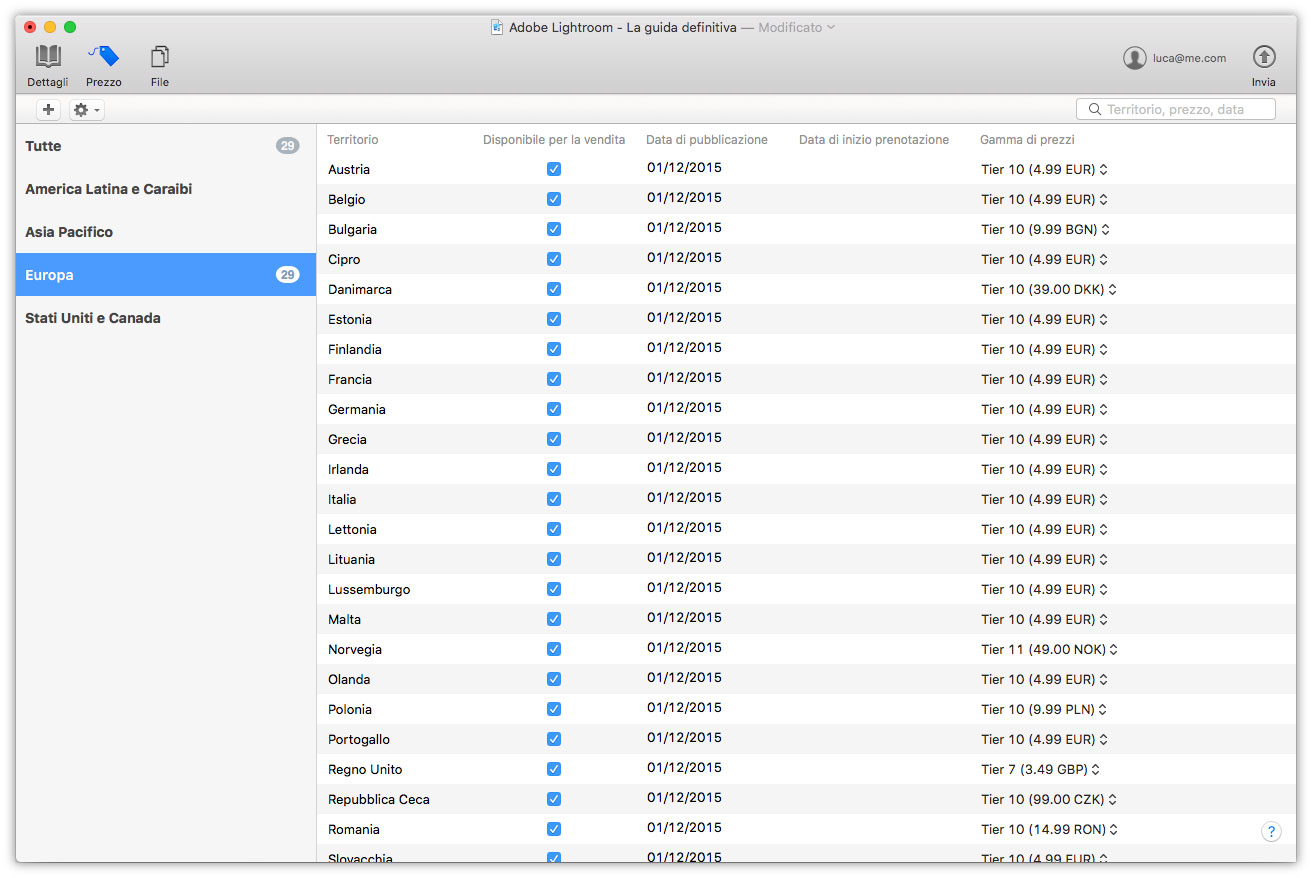This screenshot has width=1312, height=878.
Task: Open the Dettagli book icon
Action: click(x=48, y=56)
